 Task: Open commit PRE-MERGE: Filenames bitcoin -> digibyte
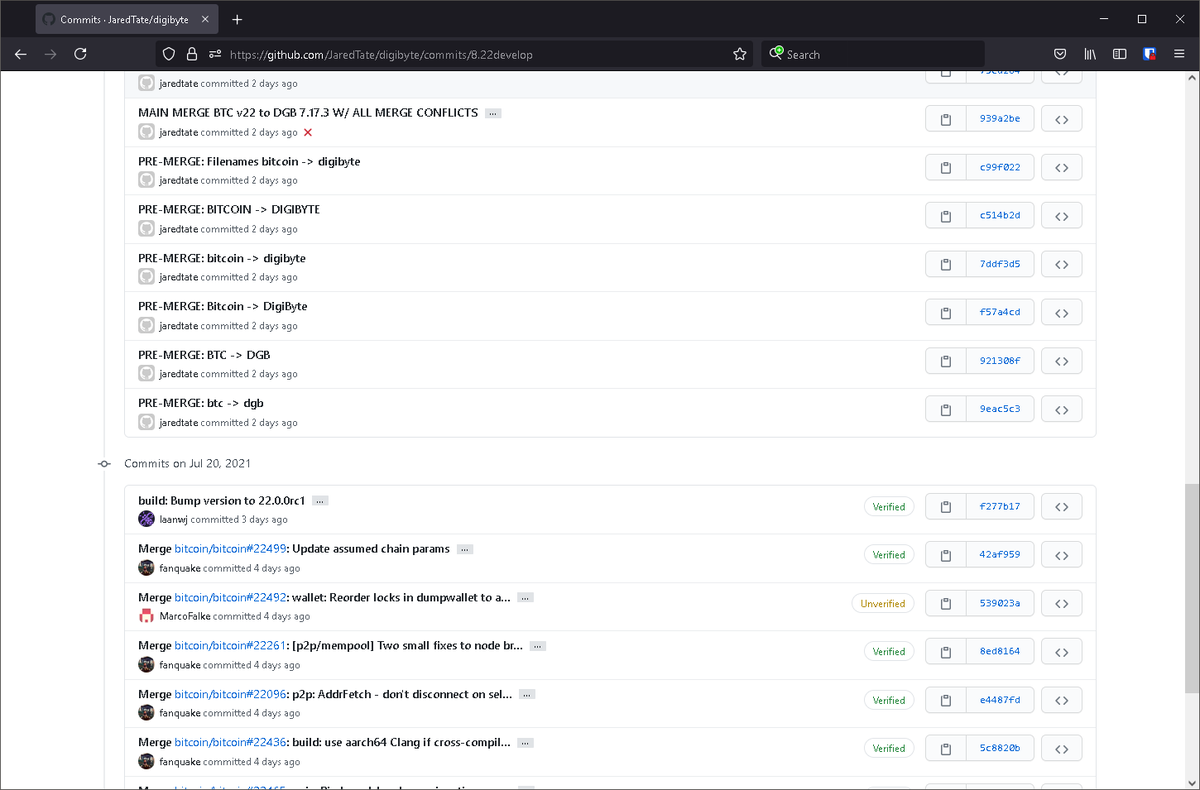pyautogui.click(x=249, y=161)
